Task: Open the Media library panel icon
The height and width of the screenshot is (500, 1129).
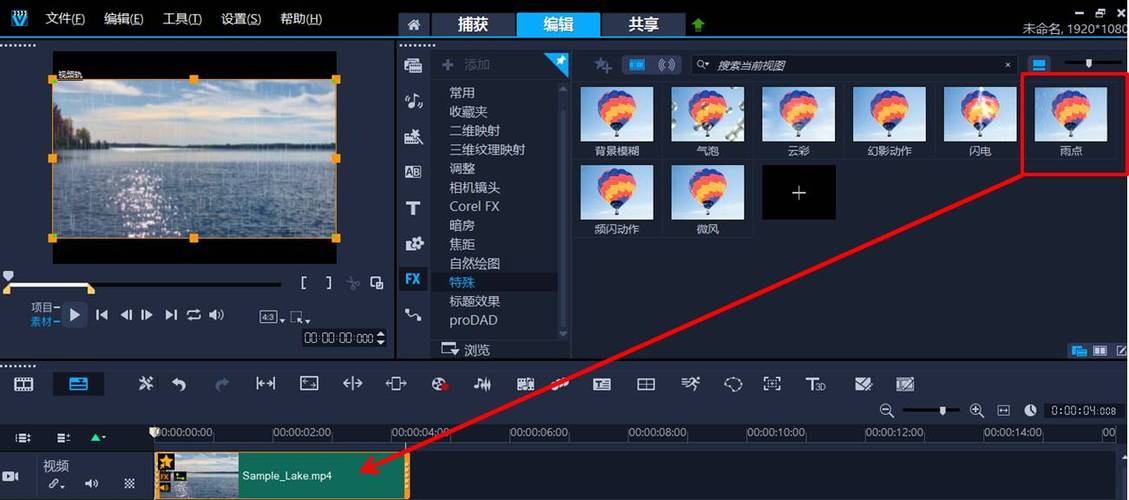Action: pyautogui.click(x=413, y=66)
